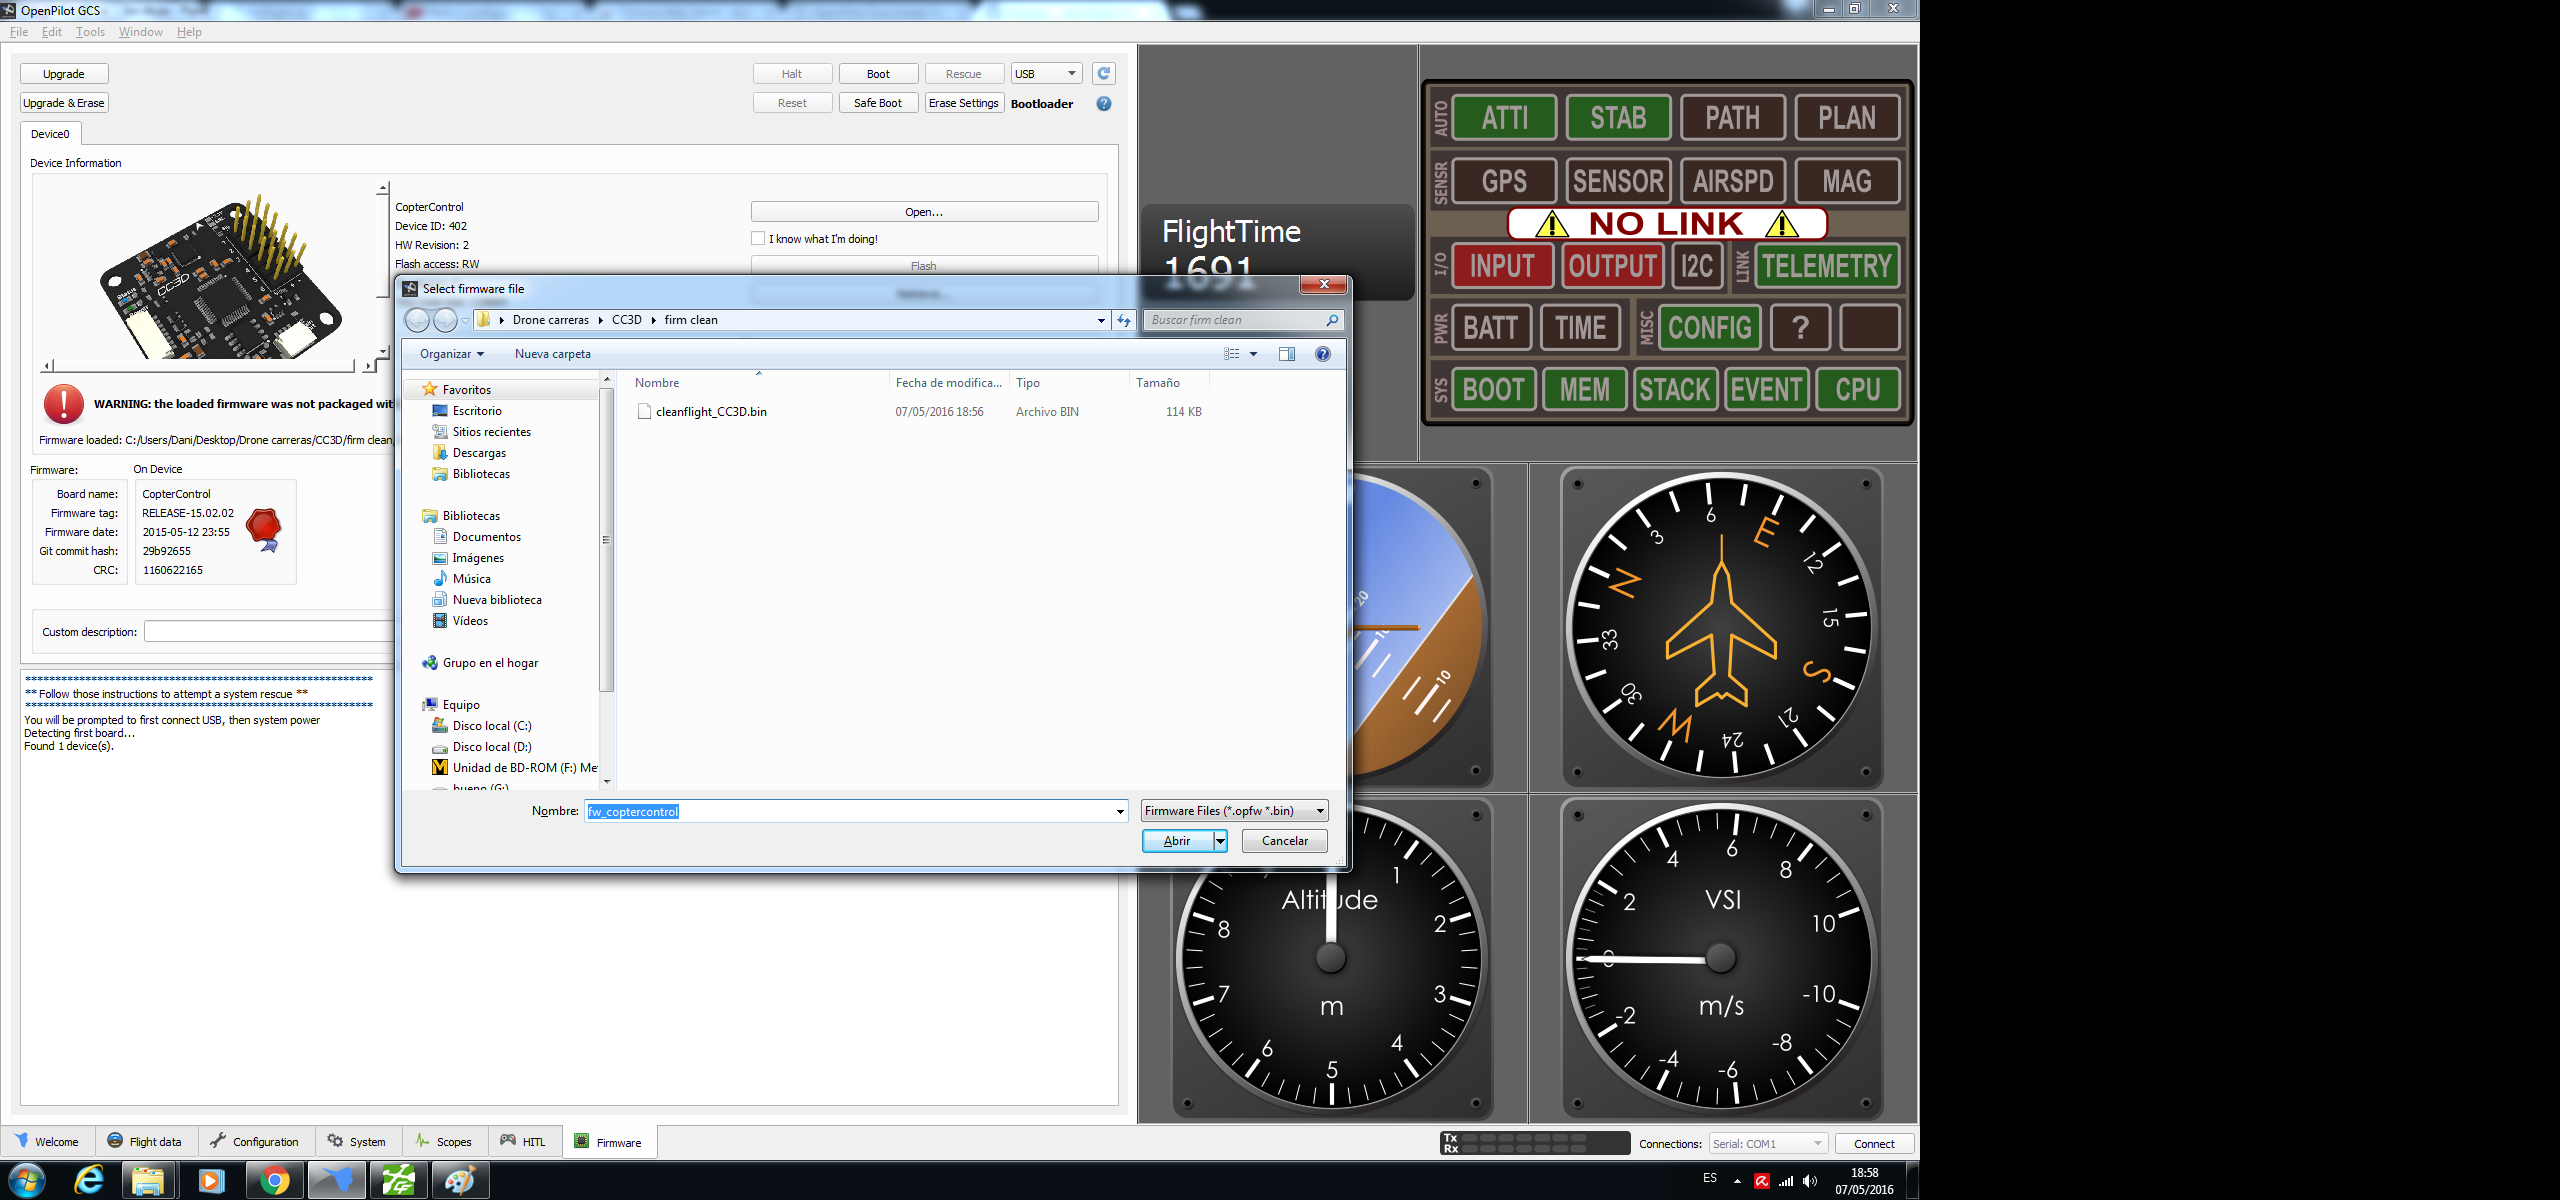Click the refresh icon next to USB dropdown

[1103, 73]
